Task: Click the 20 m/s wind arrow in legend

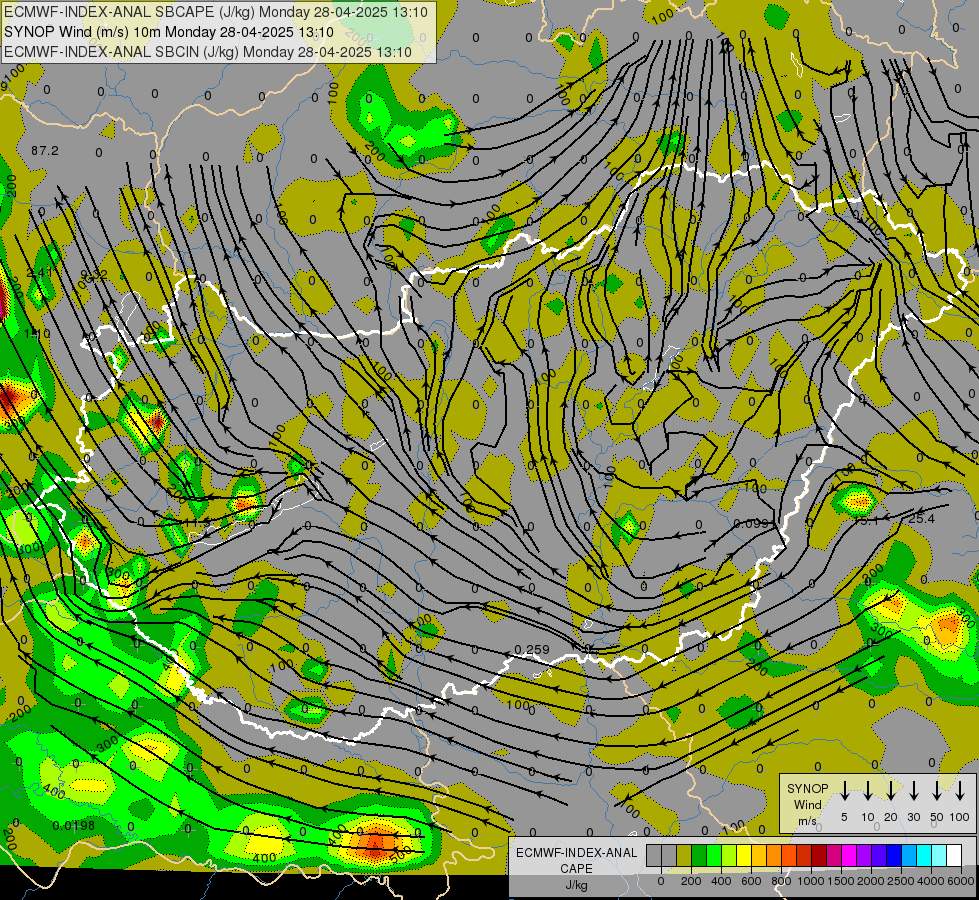Action: pyautogui.click(x=890, y=790)
